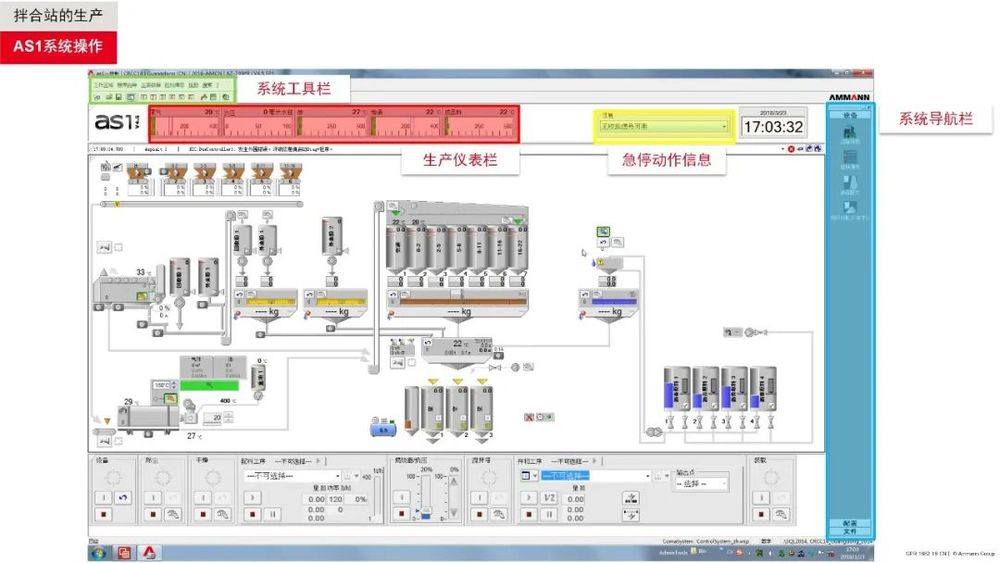
Task: Click manual hand icon in 干燥 group
Action: pyautogui.click(x=222, y=514)
